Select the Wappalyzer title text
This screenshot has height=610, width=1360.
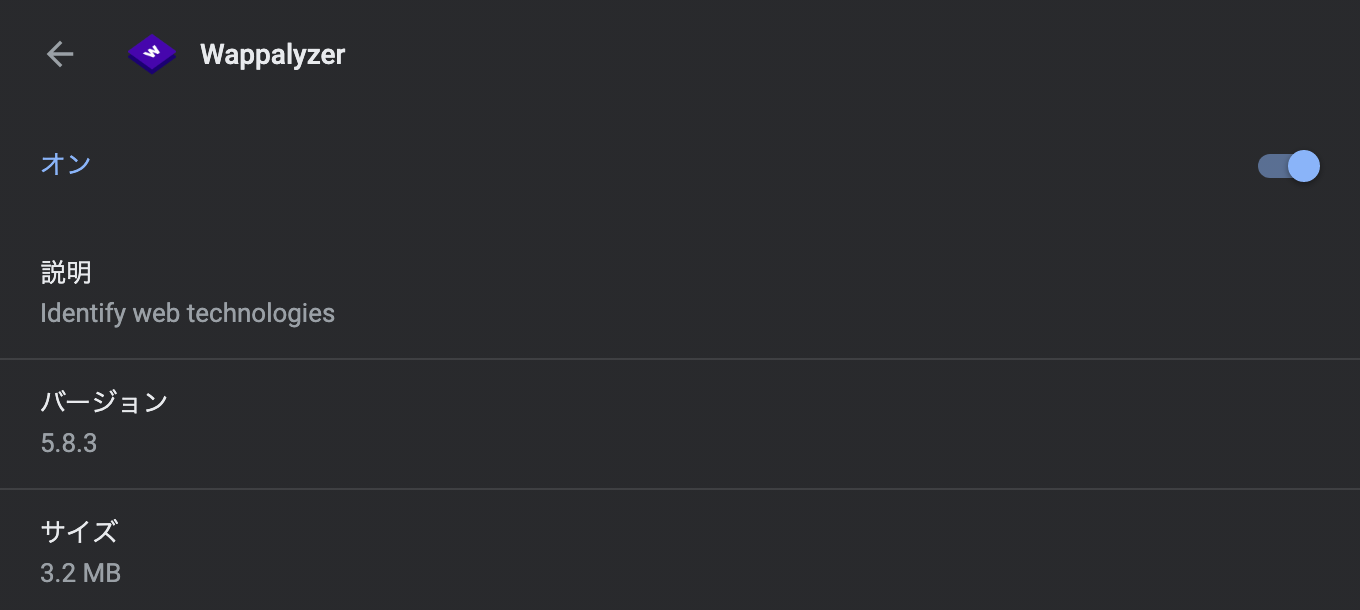pos(272,54)
